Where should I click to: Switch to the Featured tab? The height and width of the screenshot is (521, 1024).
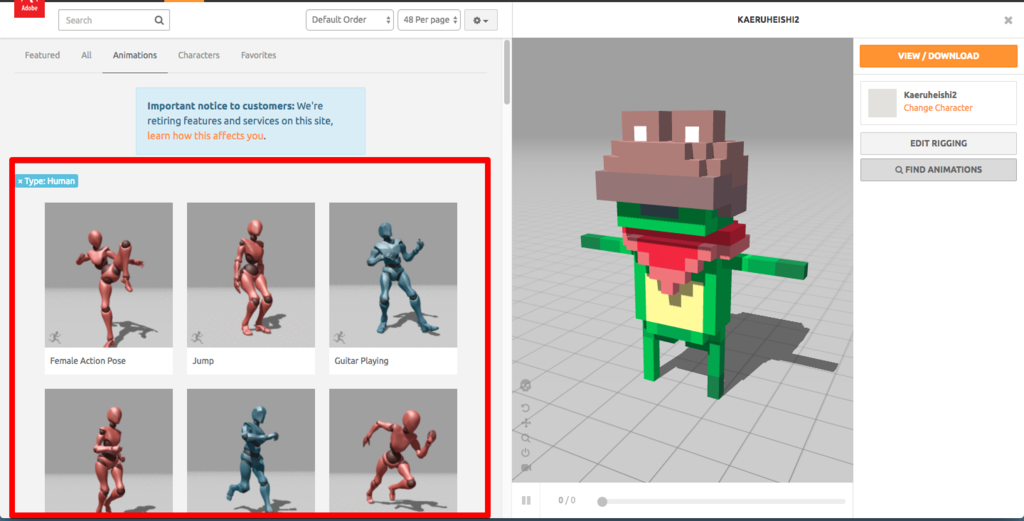(x=42, y=55)
